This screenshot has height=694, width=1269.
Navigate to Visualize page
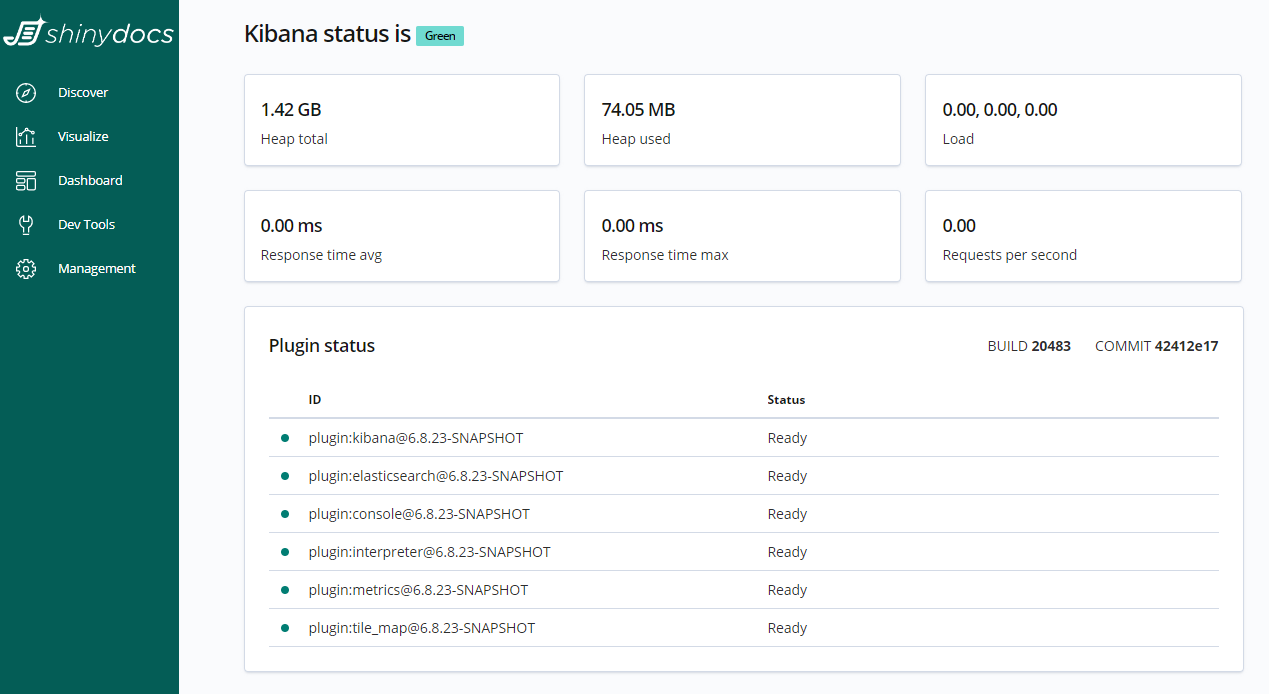pyautogui.click(x=83, y=137)
